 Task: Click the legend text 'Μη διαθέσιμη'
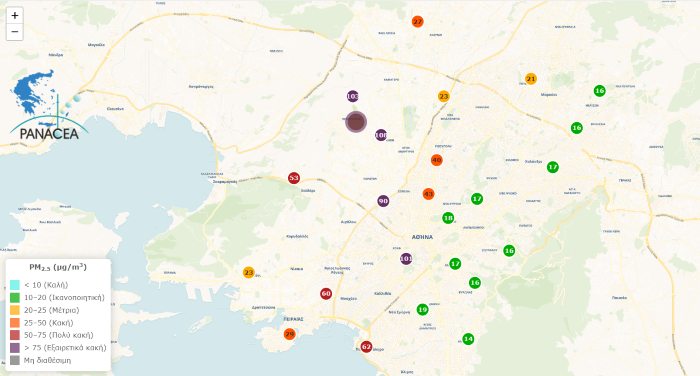(47, 360)
